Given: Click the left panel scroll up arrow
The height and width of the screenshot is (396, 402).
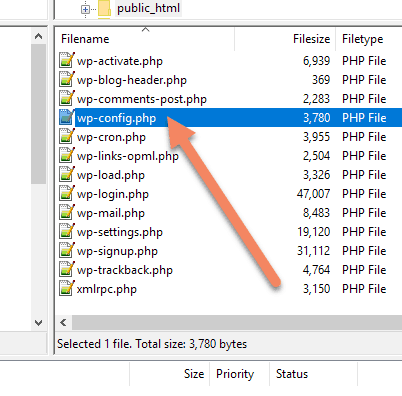Looking at the screenshot, I should (x=38, y=36).
